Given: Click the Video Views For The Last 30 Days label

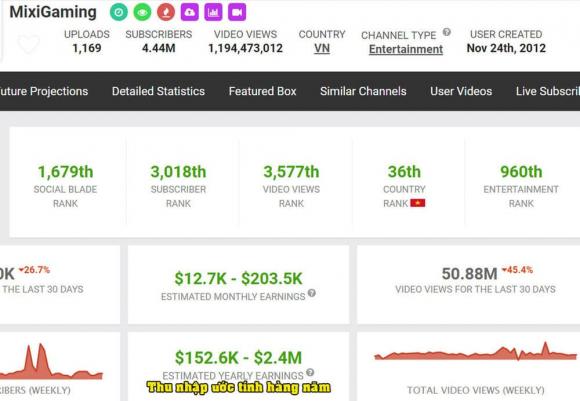Looking at the screenshot, I should 475,289.
